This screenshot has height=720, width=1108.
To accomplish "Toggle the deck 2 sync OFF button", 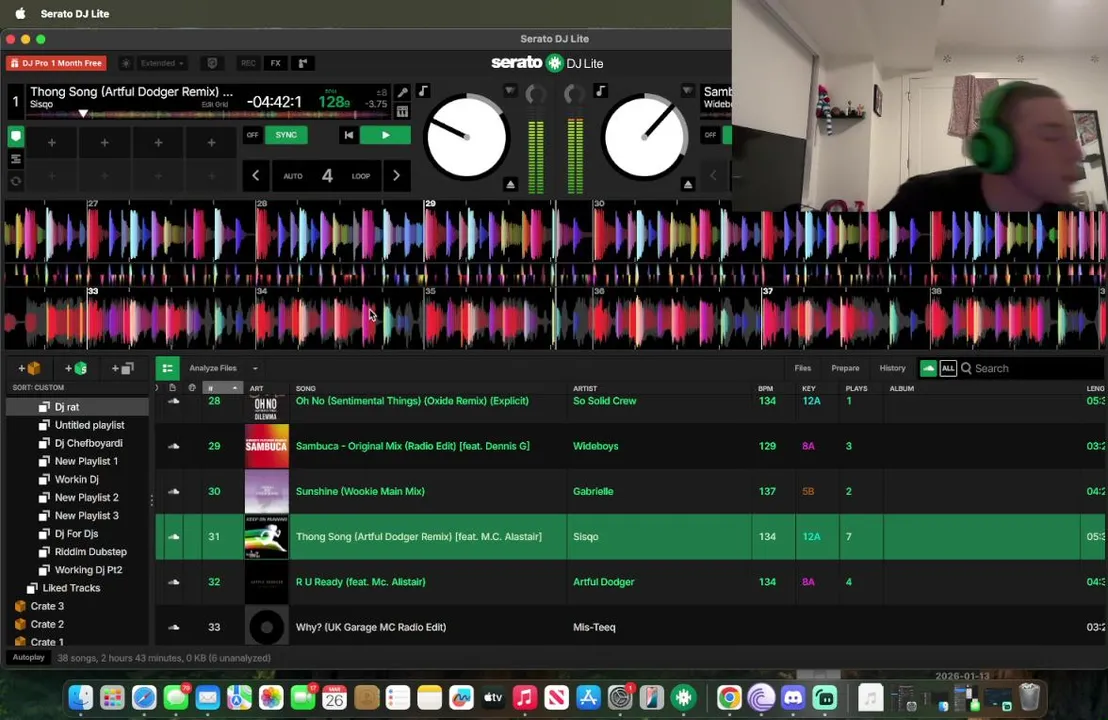I will pyautogui.click(x=710, y=135).
